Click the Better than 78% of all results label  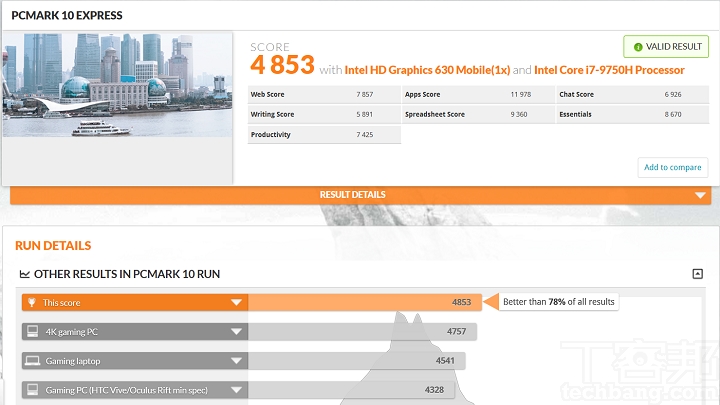click(558, 302)
